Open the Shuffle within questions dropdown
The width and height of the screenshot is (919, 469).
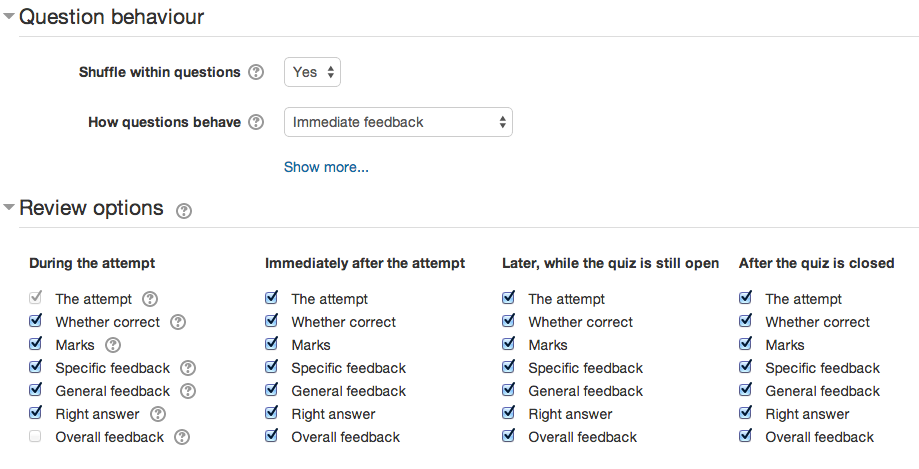pos(312,72)
